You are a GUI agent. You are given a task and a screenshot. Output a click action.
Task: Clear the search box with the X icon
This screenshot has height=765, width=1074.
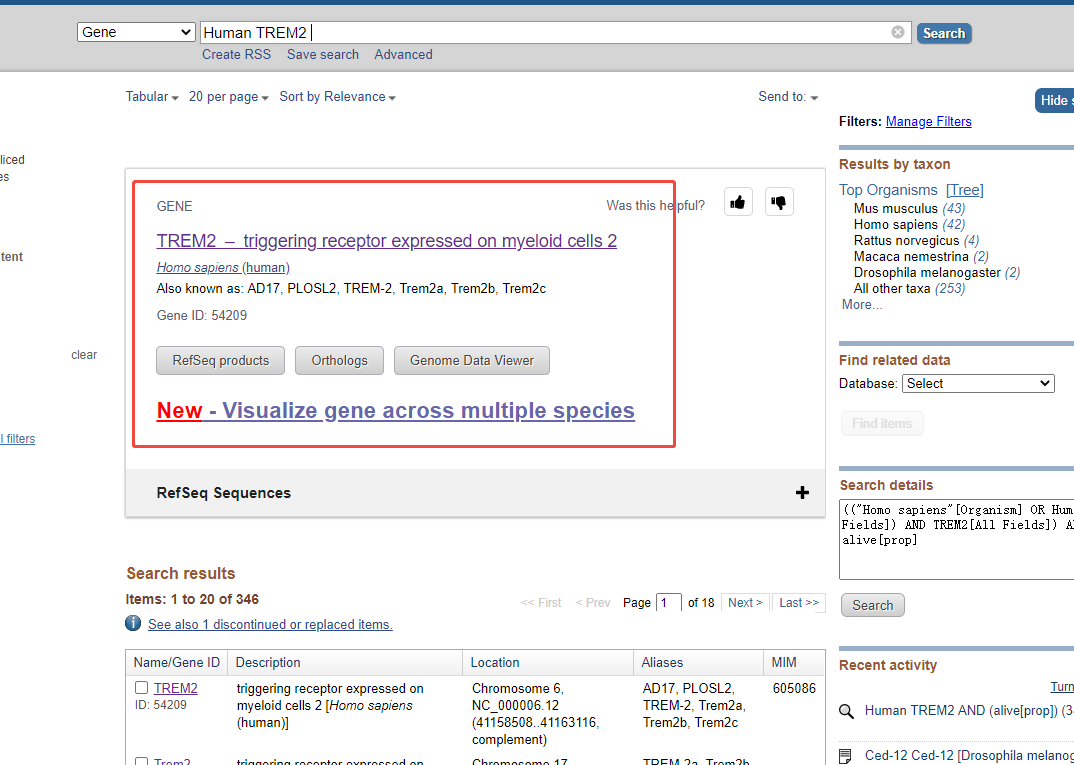click(x=898, y=32)
